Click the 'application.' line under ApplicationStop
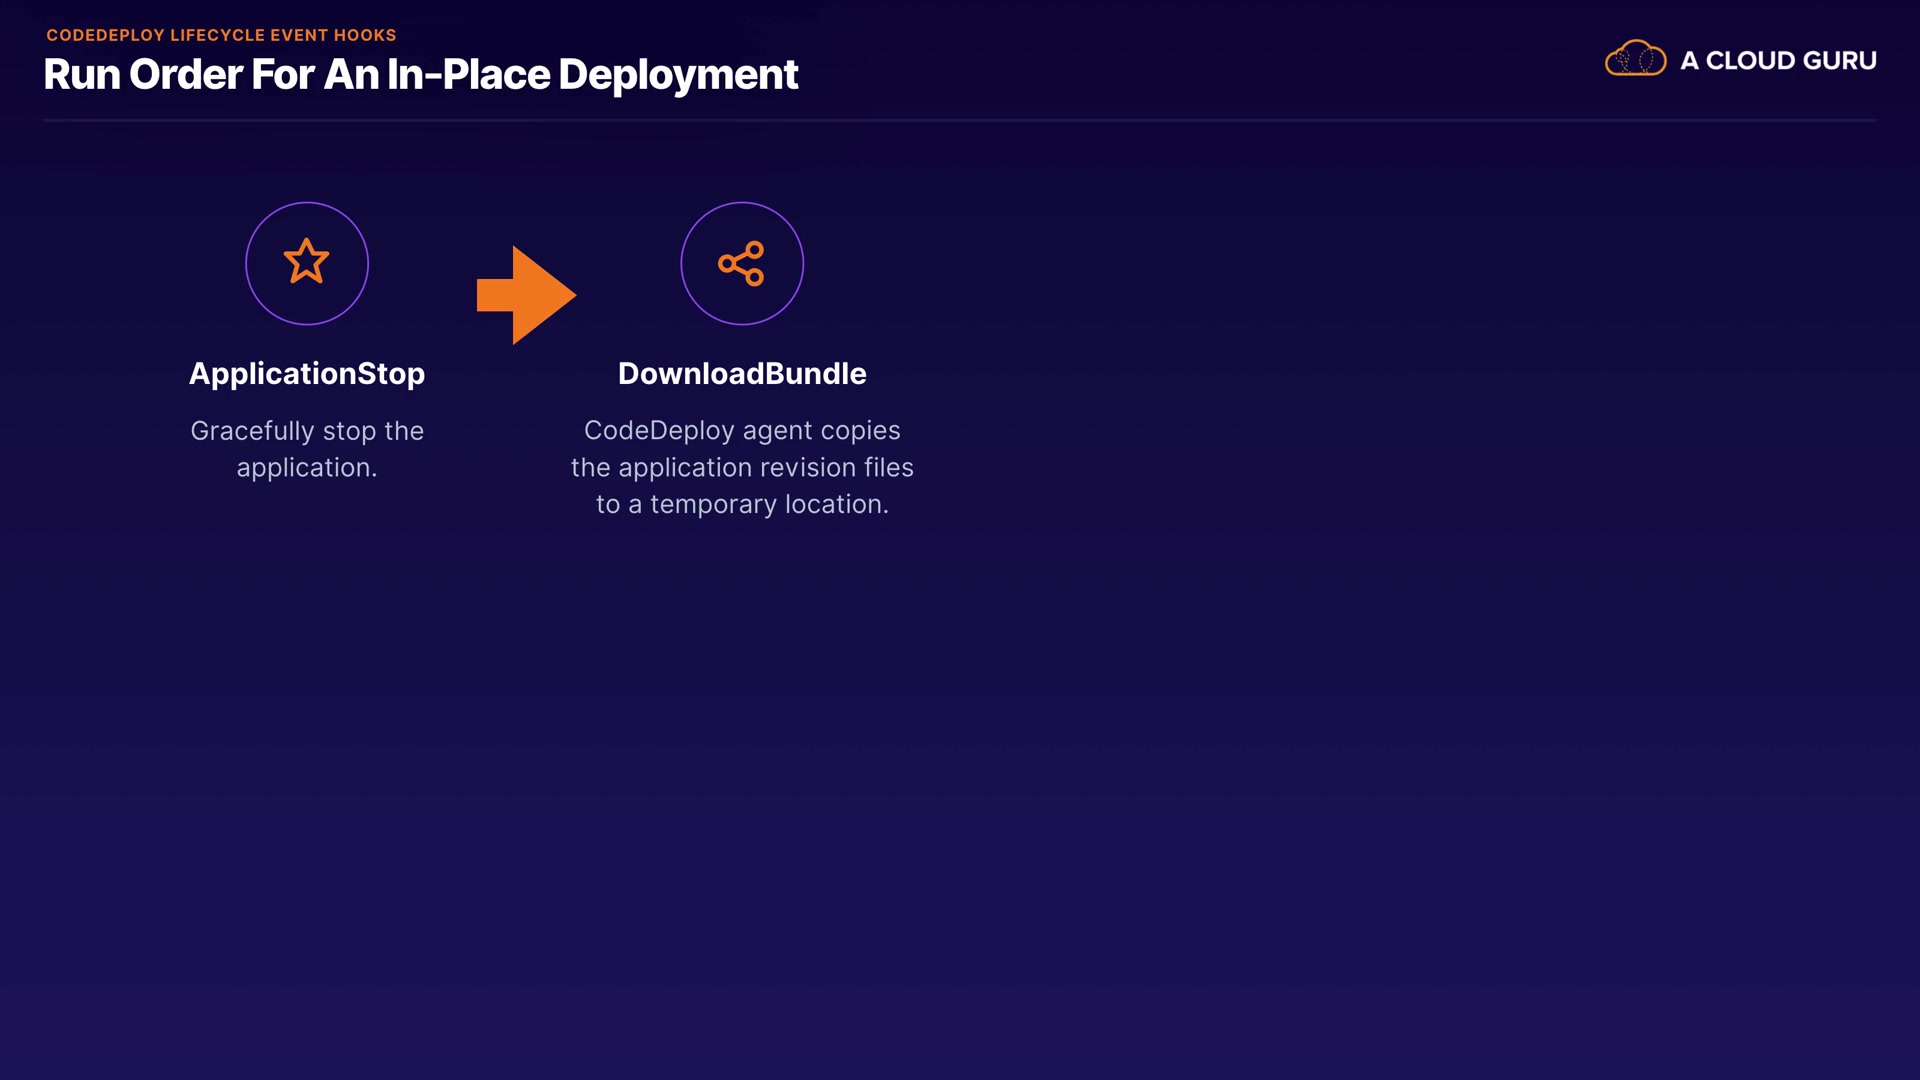 click(307, 468)
